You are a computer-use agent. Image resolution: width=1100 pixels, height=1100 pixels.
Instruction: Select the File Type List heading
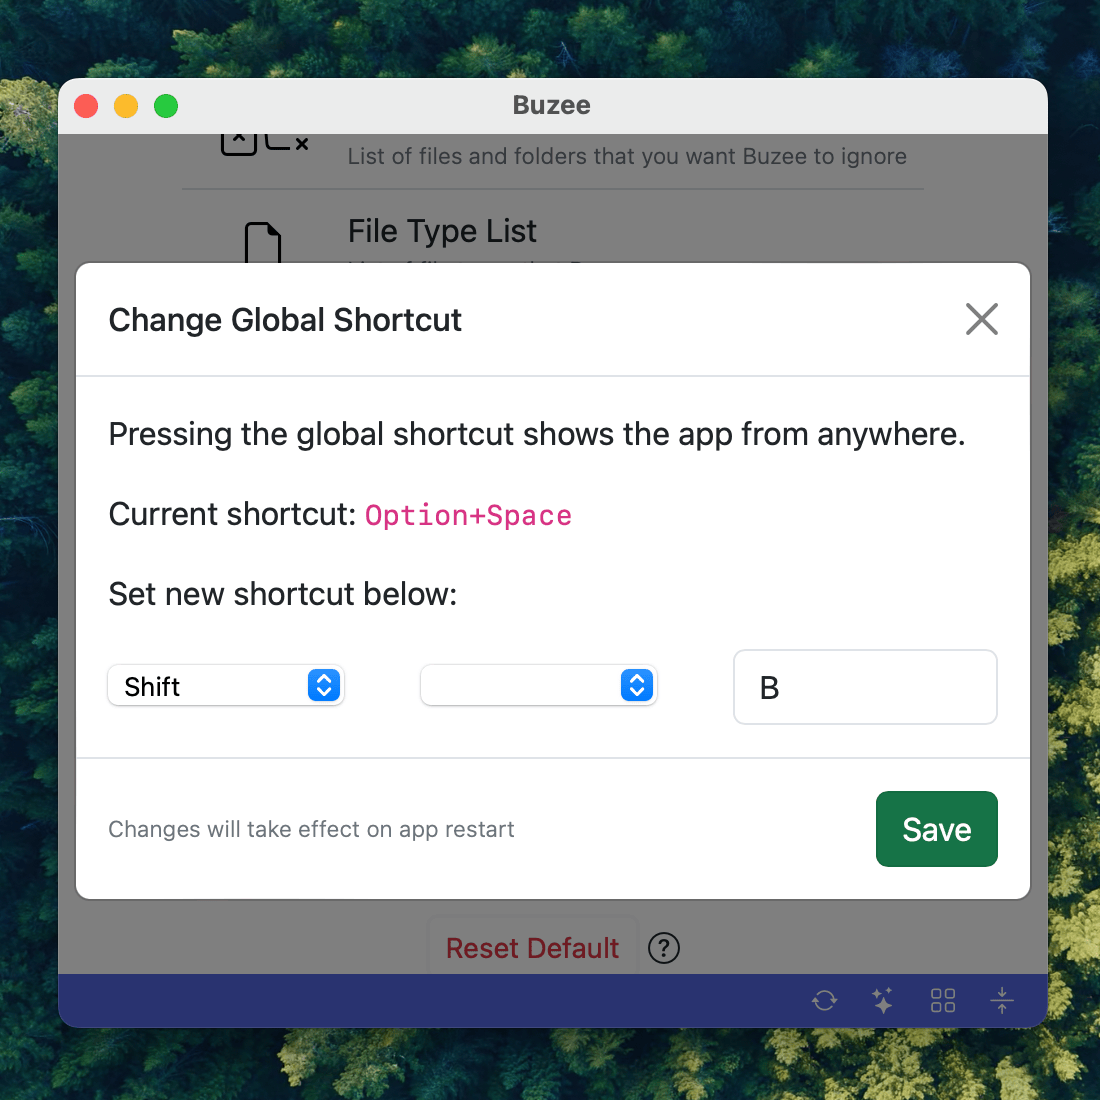[442, 232]
